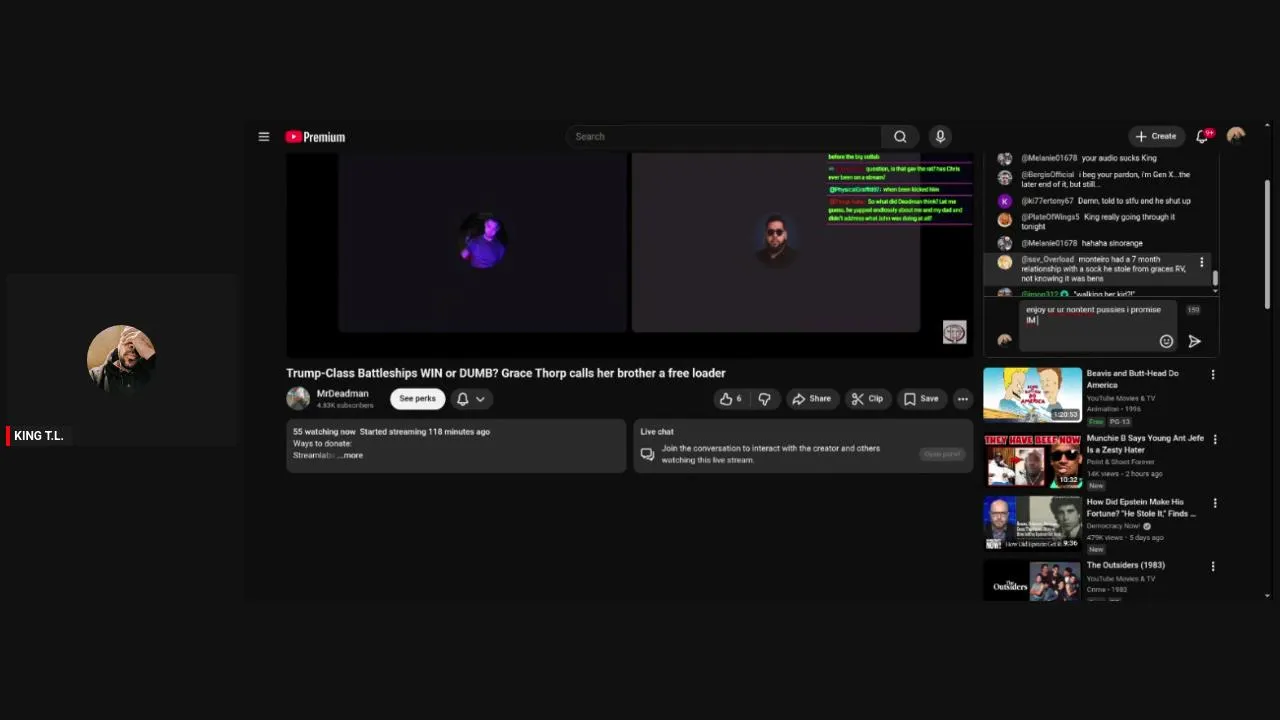The height and width of the screenshot is (720, 1280).
Task: Click the video title Trump-Class Battleships
Action: tap(506, 373)
